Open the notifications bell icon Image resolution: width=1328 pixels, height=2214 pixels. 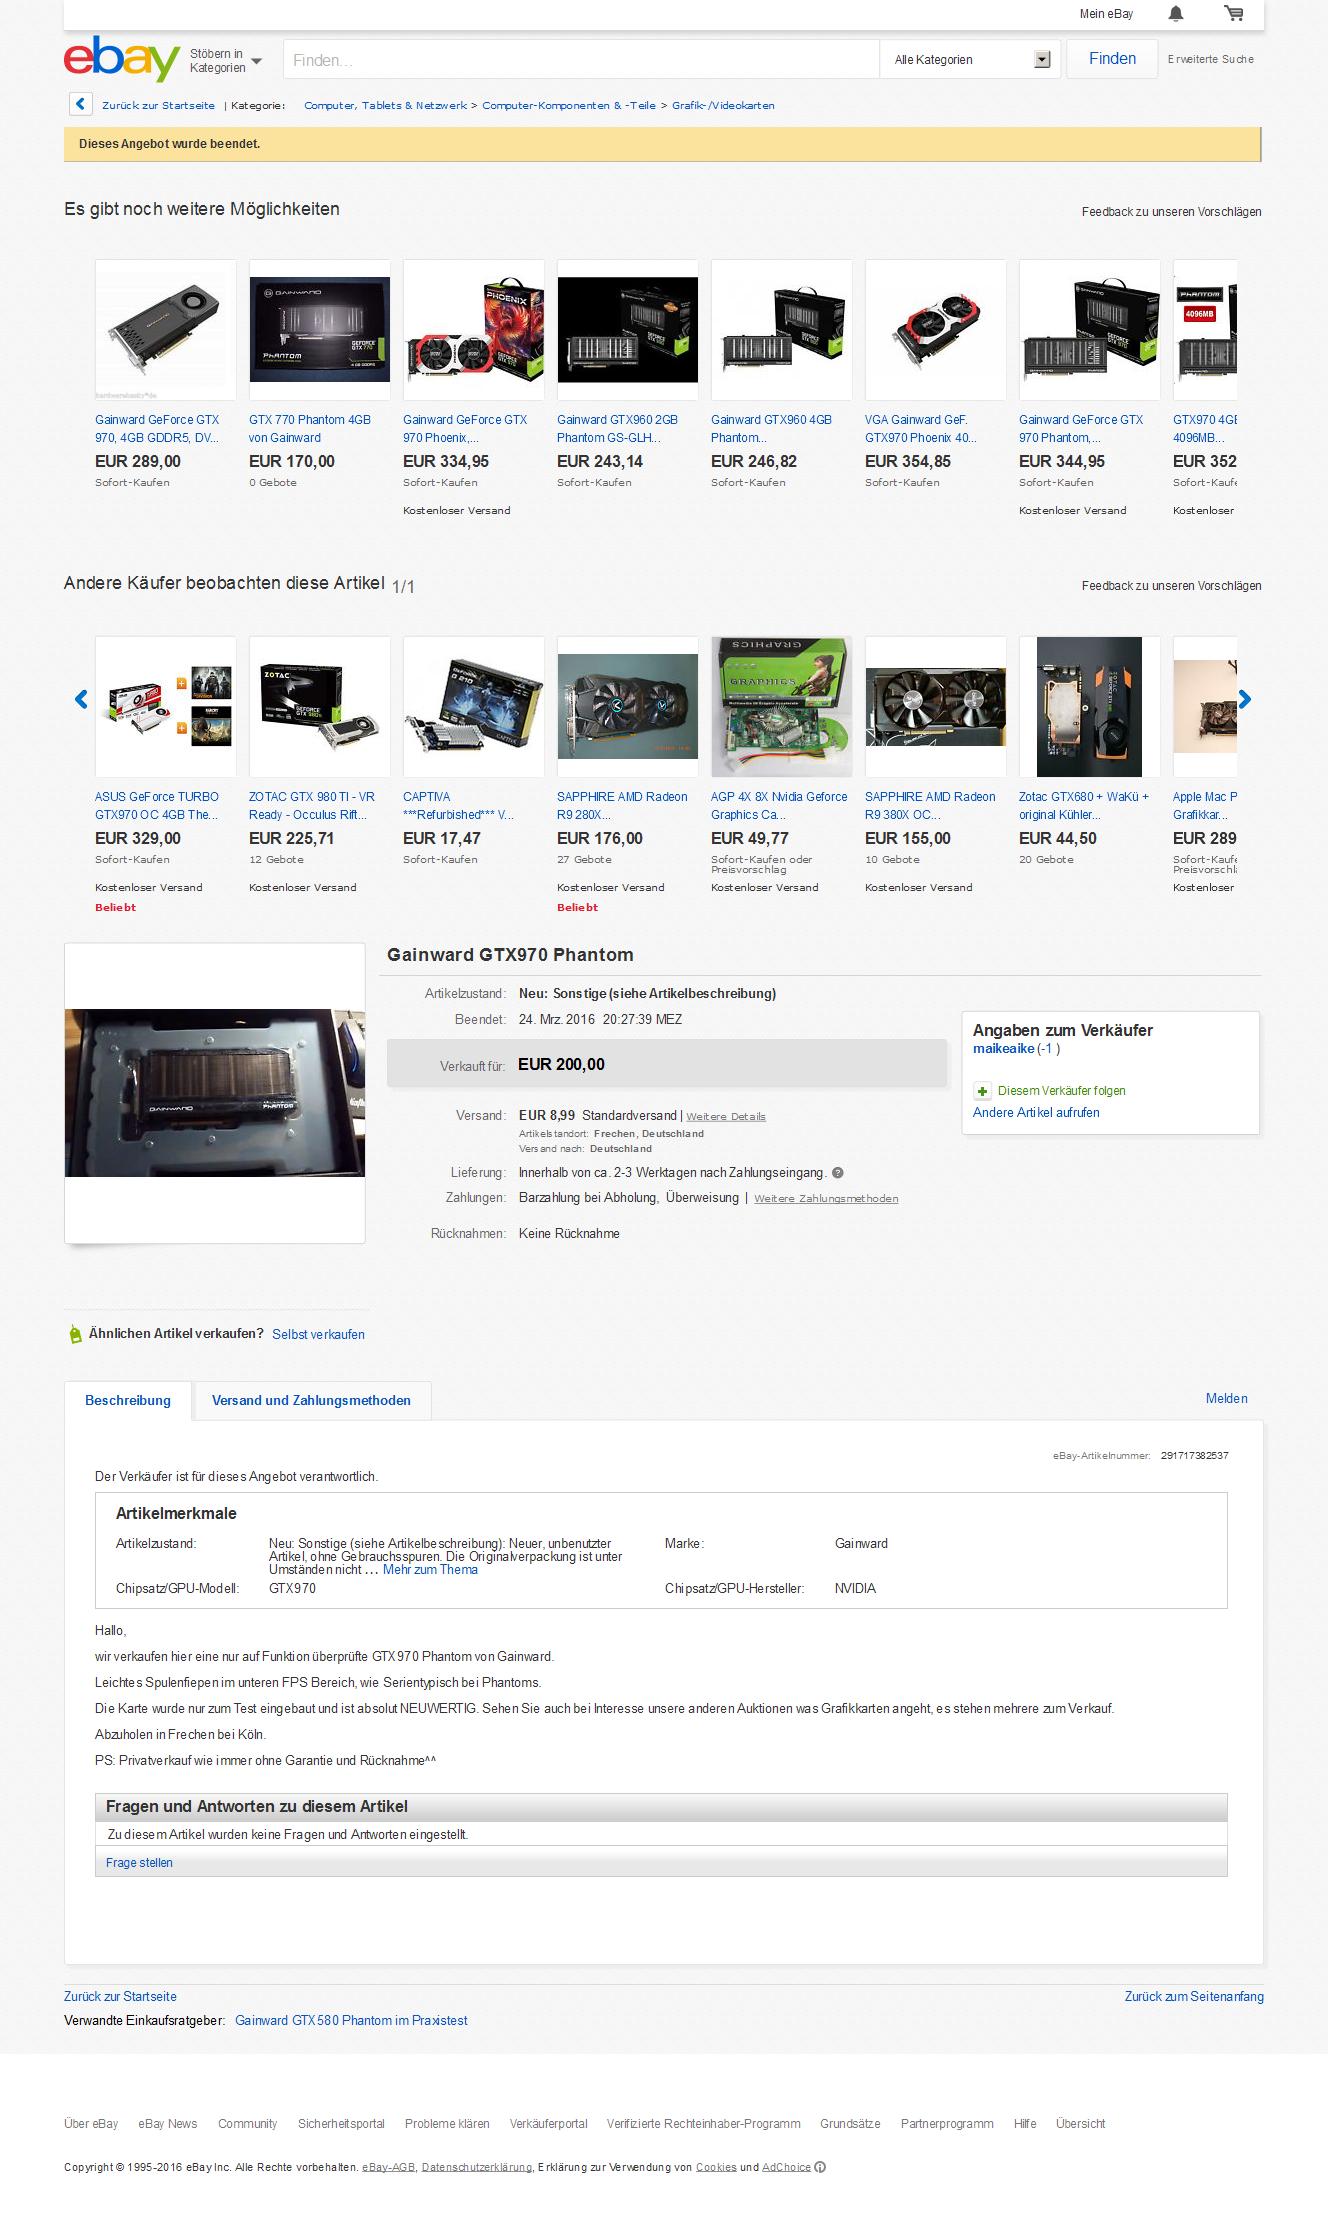click(x=1176, y=14)
